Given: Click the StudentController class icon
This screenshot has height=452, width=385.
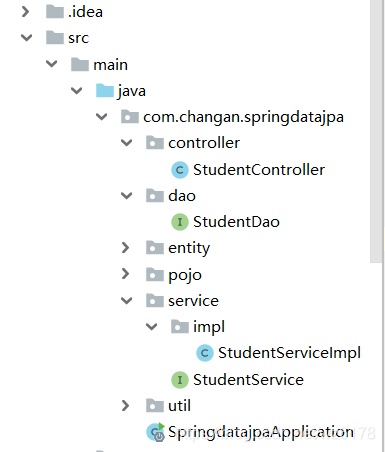Looking at the screenshot, I should click(x=180, y=170).
